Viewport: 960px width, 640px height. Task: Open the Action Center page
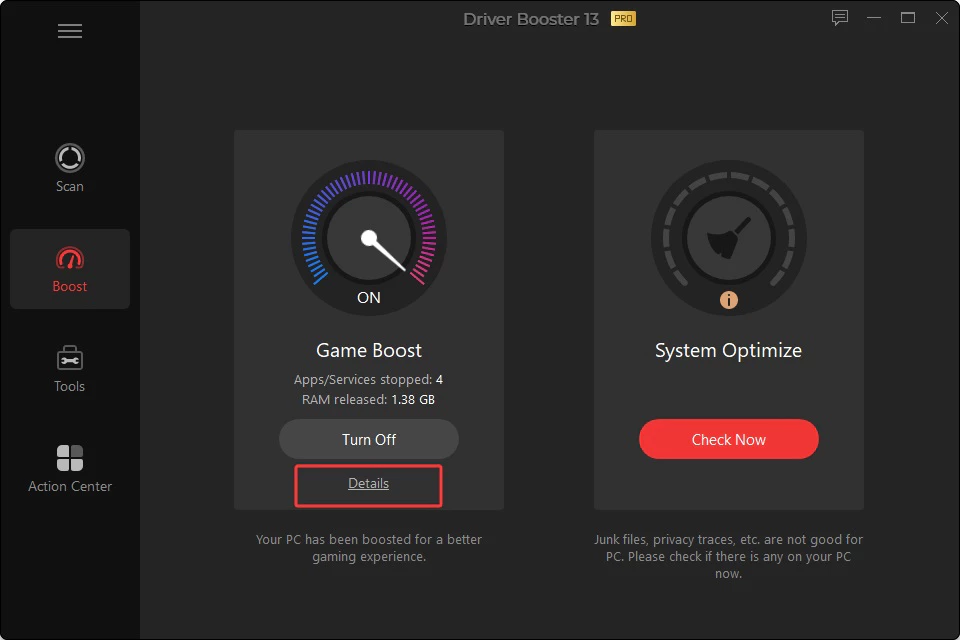(70, 468)
